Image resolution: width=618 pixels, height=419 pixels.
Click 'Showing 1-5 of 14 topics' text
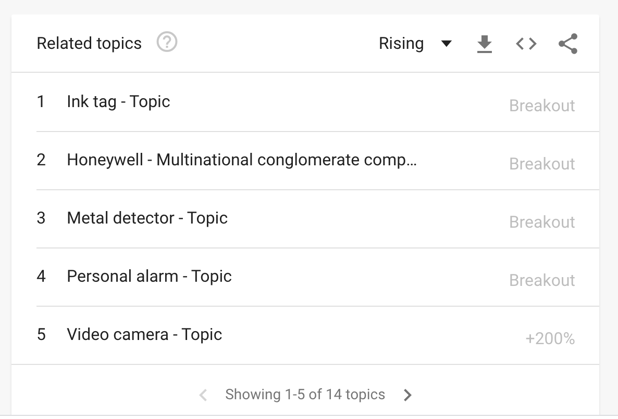point(305,395)
